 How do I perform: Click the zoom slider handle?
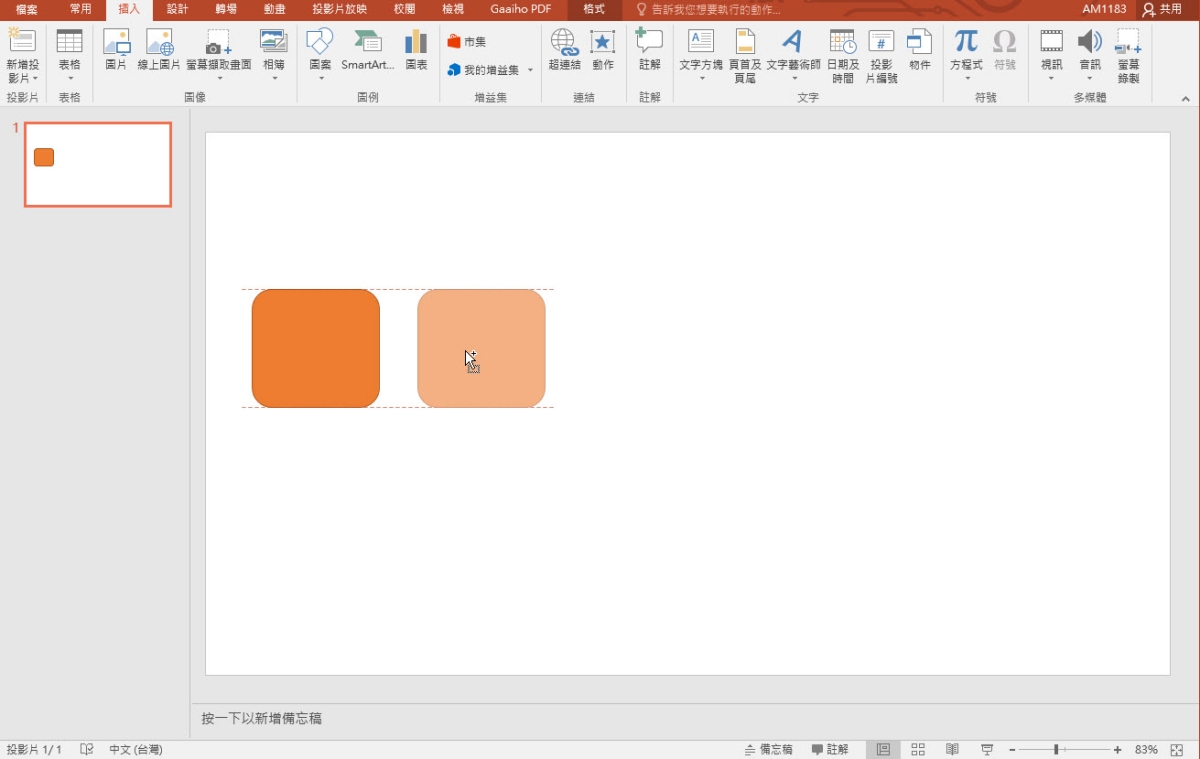click(1056, 749)
